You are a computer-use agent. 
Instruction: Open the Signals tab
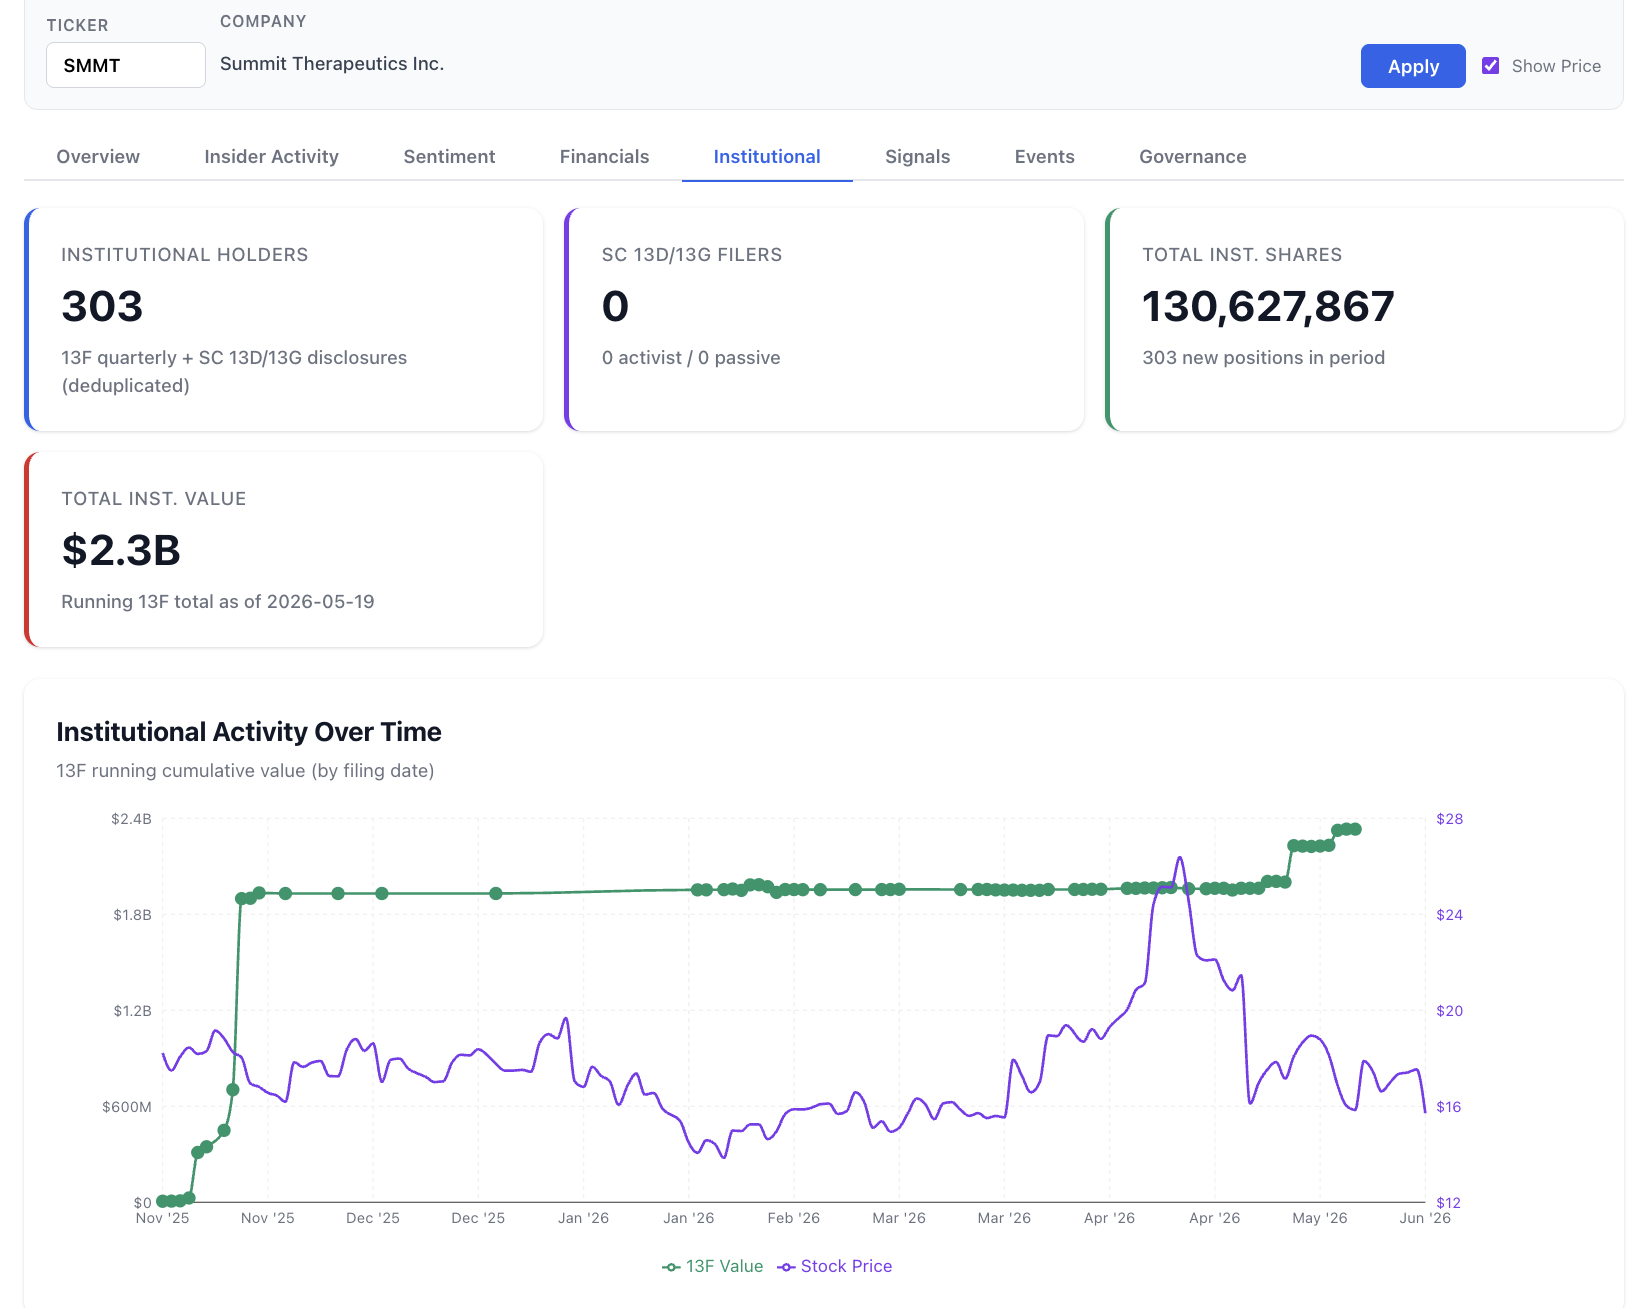pyautogui.click(x=917, y=156)
